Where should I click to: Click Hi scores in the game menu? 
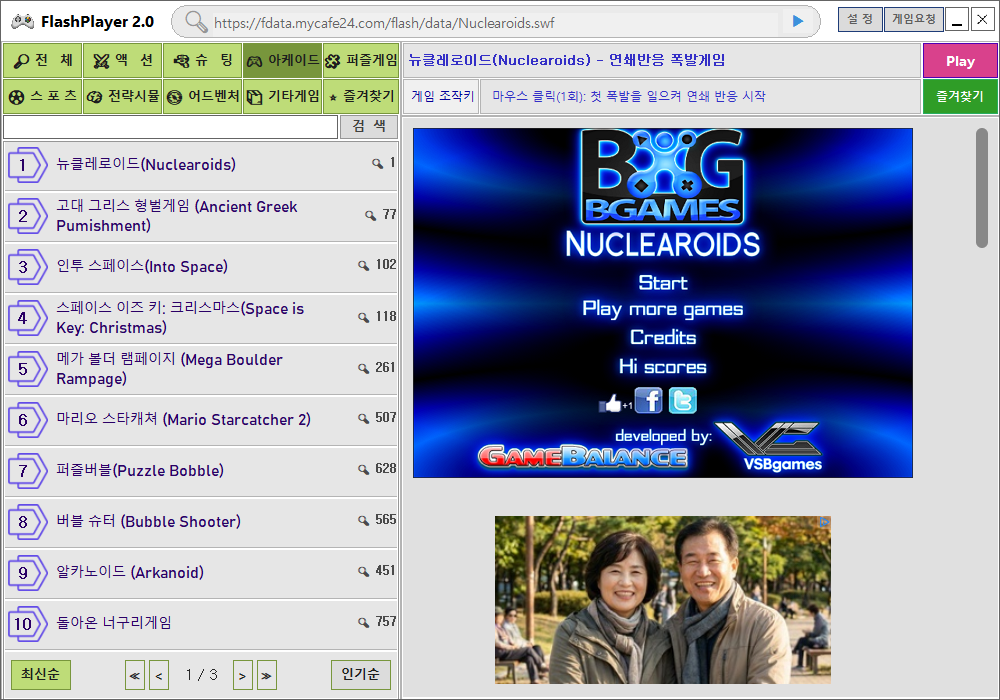pos(663,367)
